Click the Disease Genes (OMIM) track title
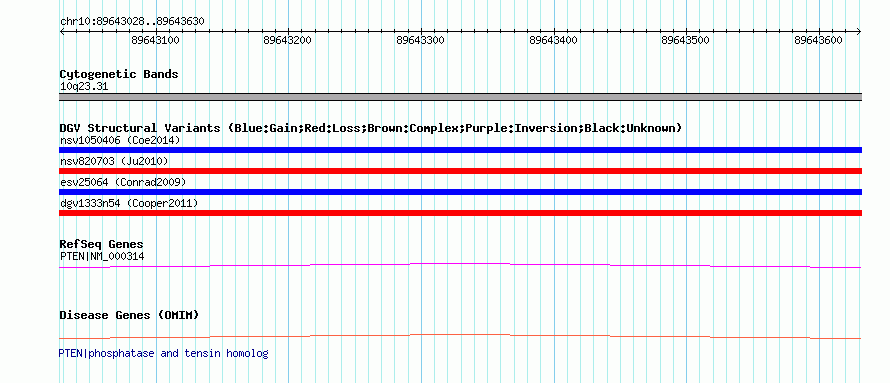 [129, 315]
